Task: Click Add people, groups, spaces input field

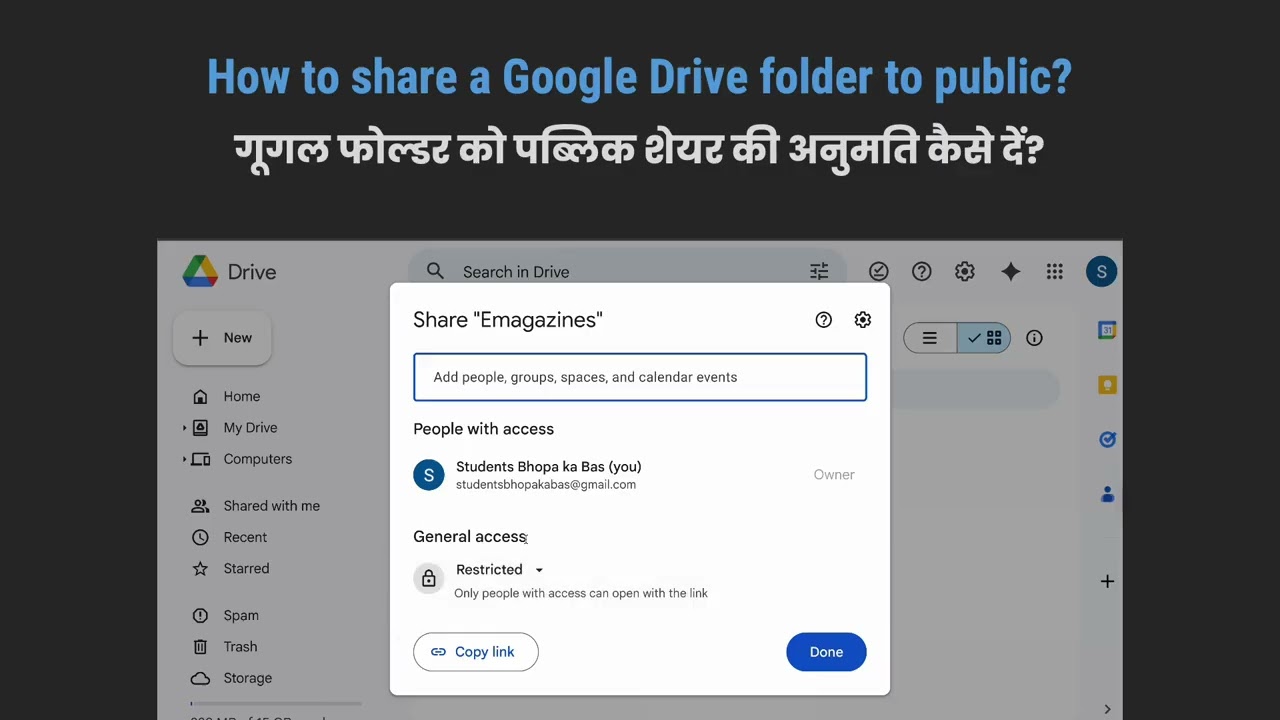Action: (x=640, y=377)
